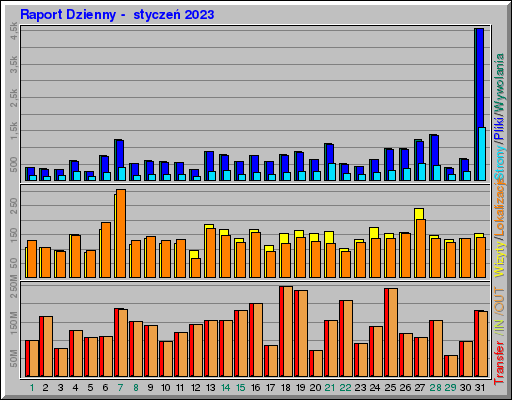
Task: Click the 'Lokalizacje' legend label
Action: (x=499, y=208)
